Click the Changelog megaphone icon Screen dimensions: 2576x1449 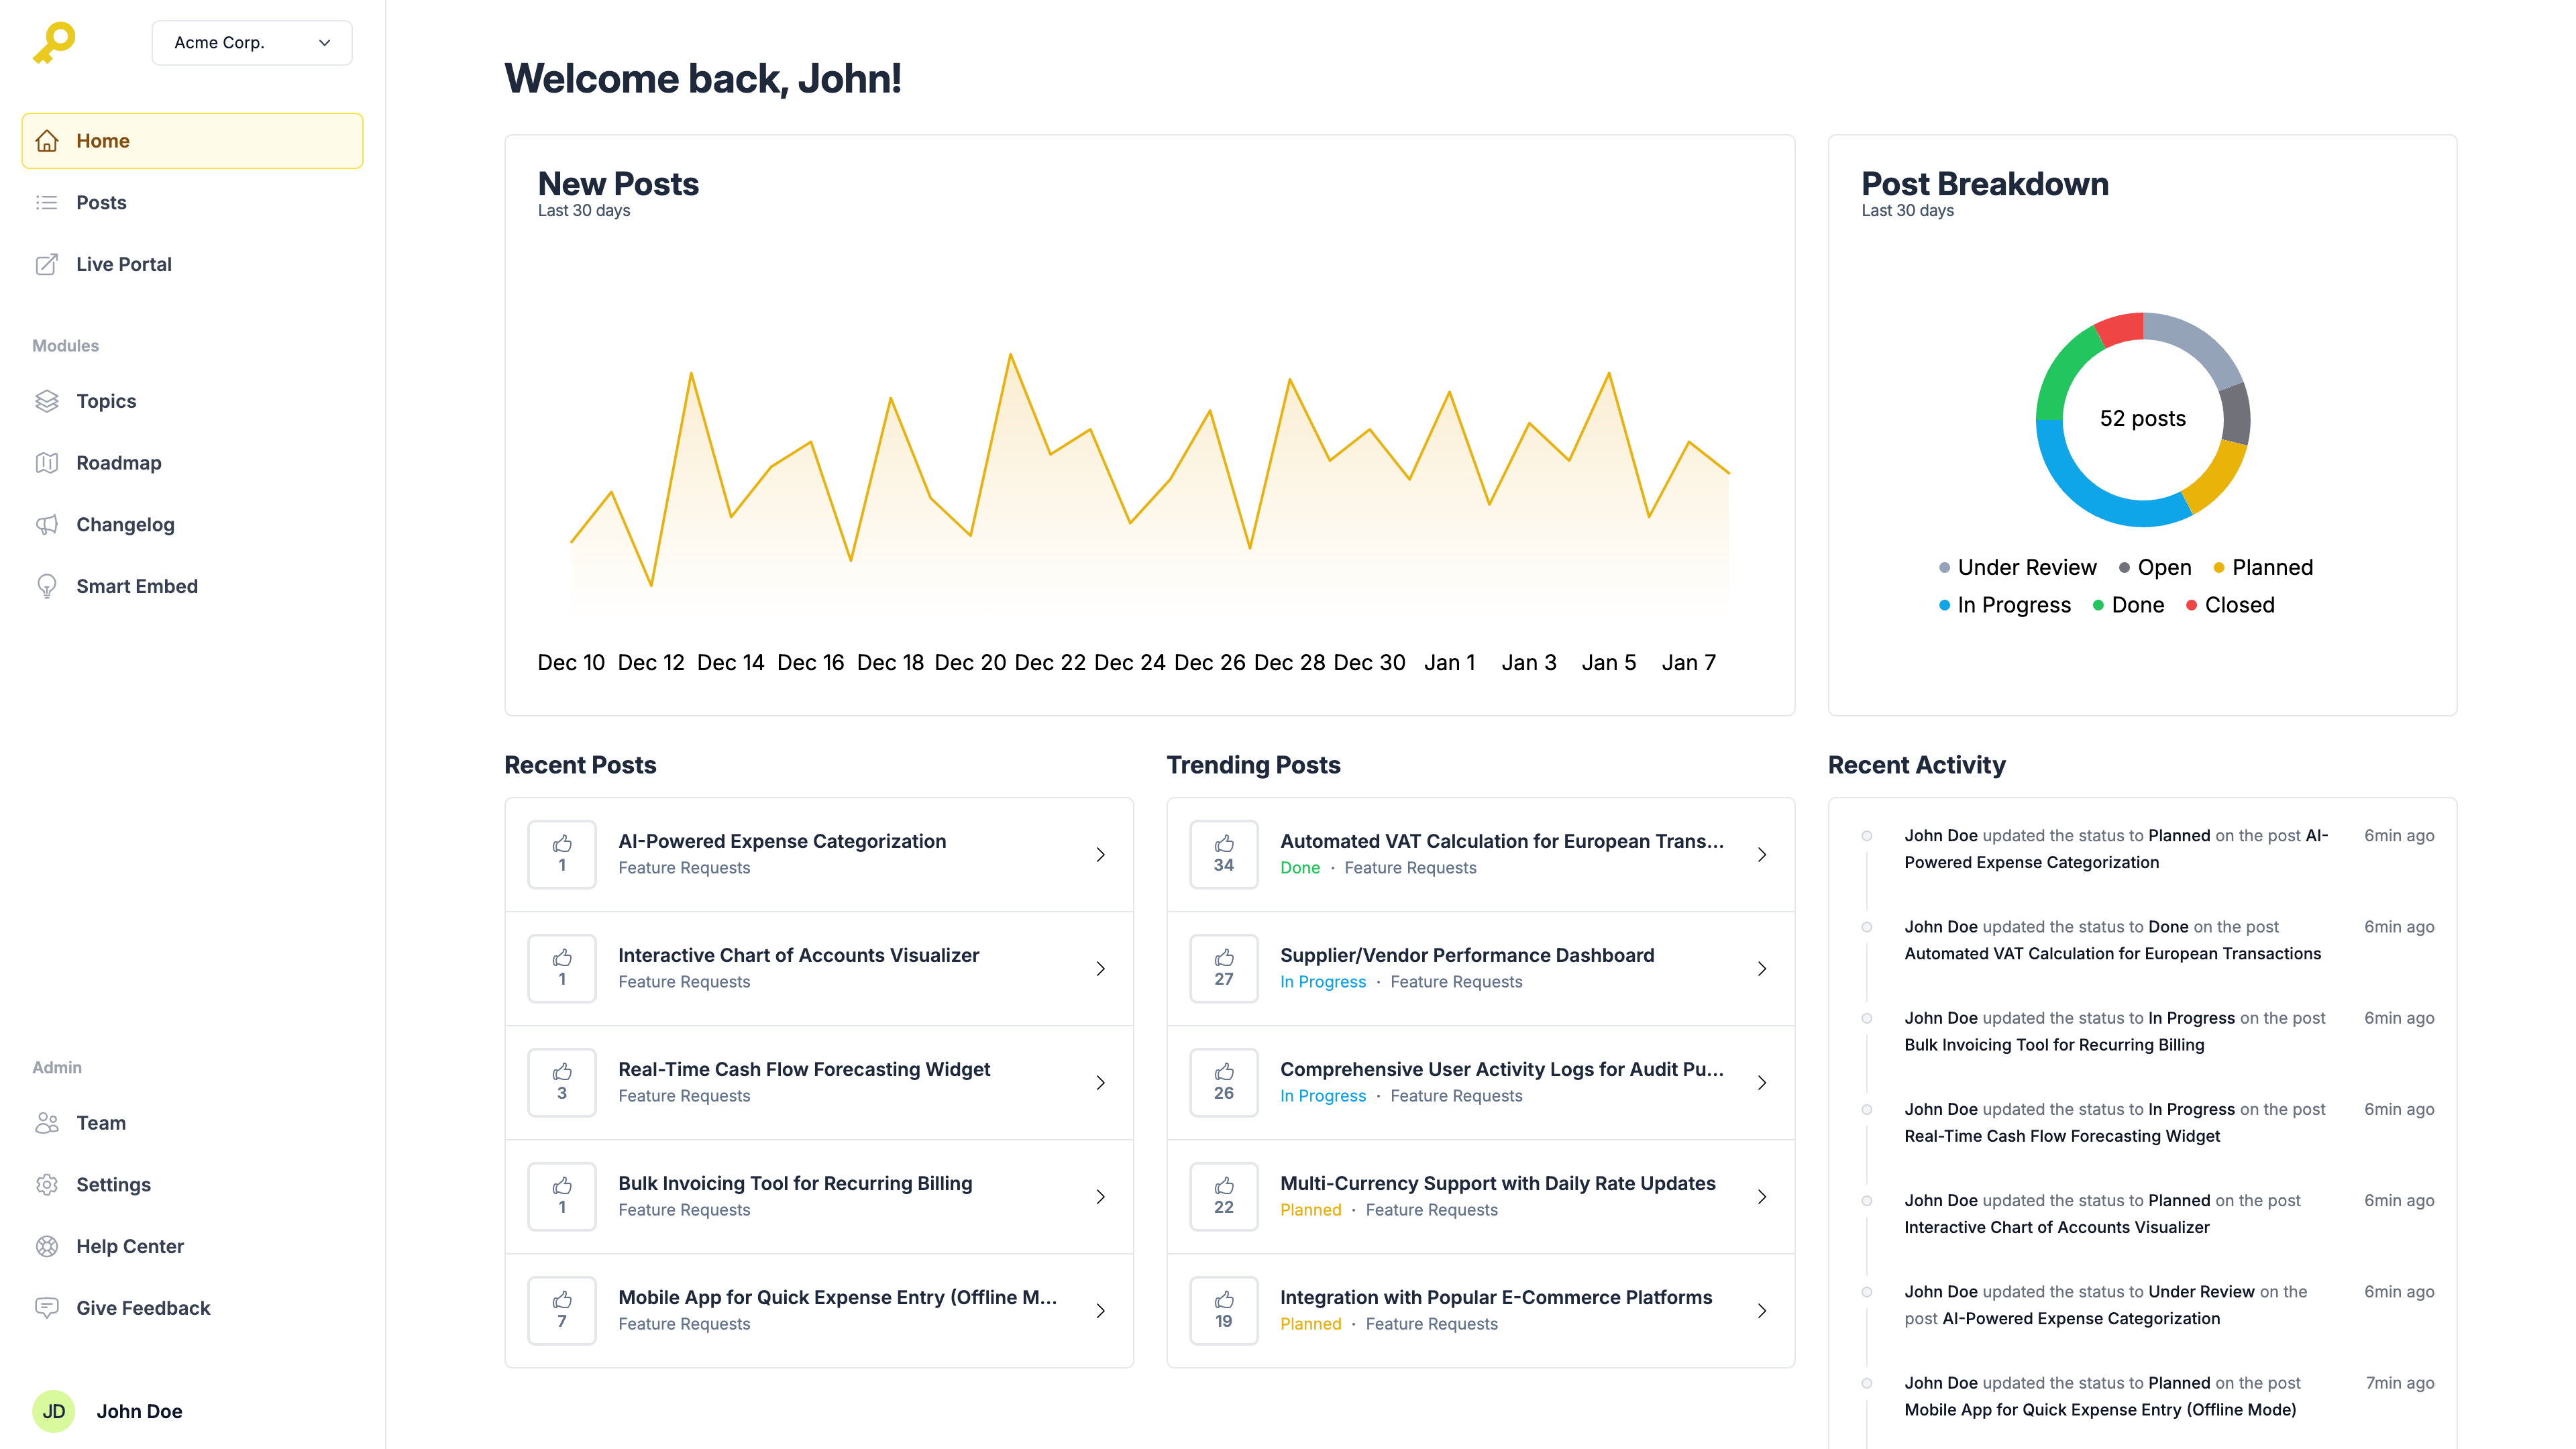47,525
